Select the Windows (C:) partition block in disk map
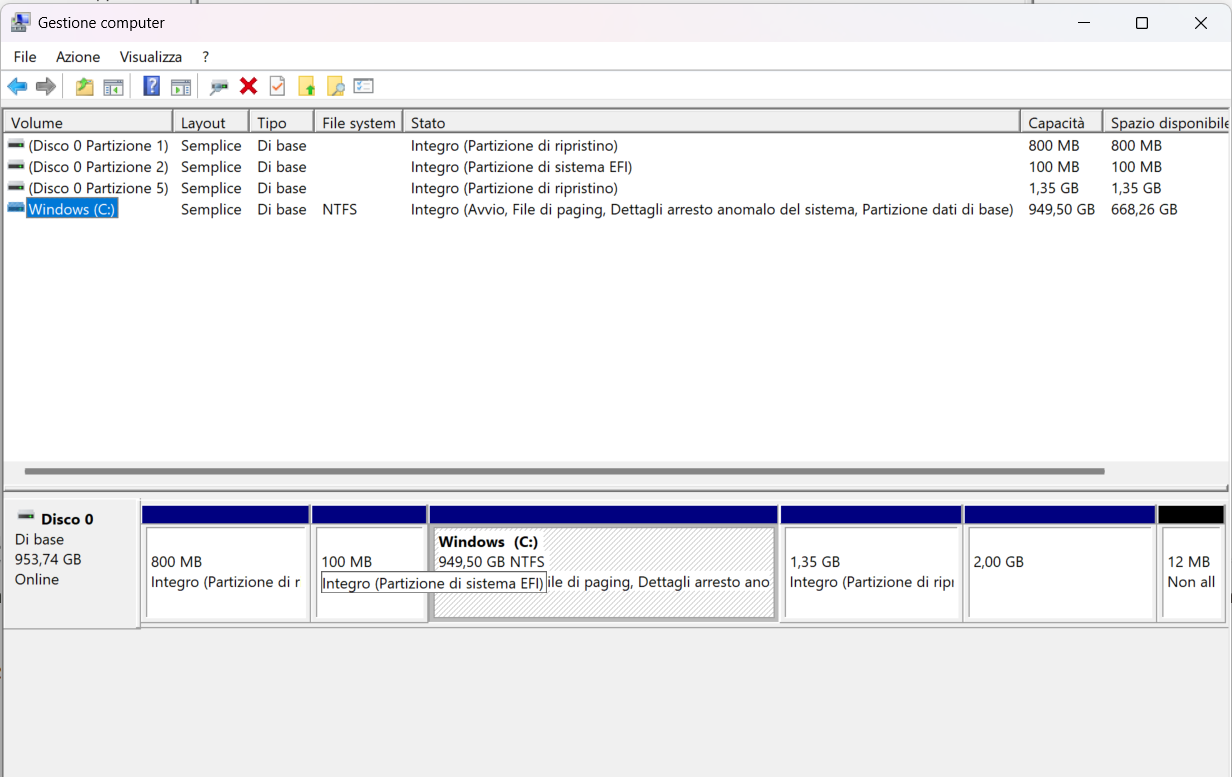This screenshot has height=777, width=1232. 604,564
